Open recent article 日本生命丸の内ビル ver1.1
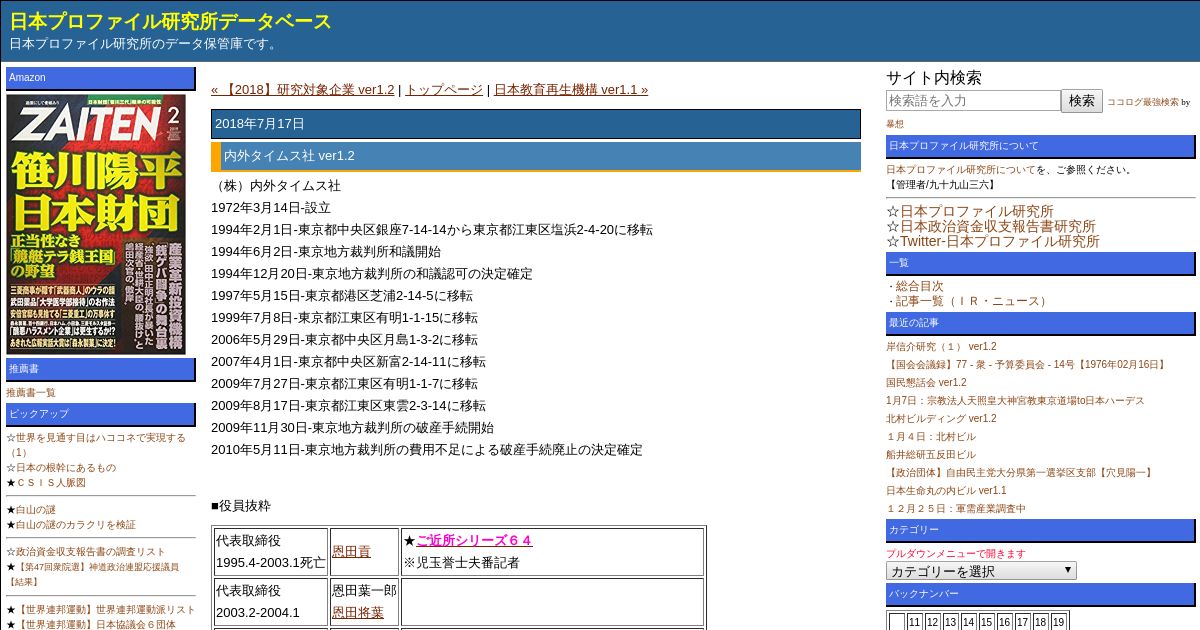Viewport: 1200px width, 630px height. pyautogui.click(x=946, y=491)
